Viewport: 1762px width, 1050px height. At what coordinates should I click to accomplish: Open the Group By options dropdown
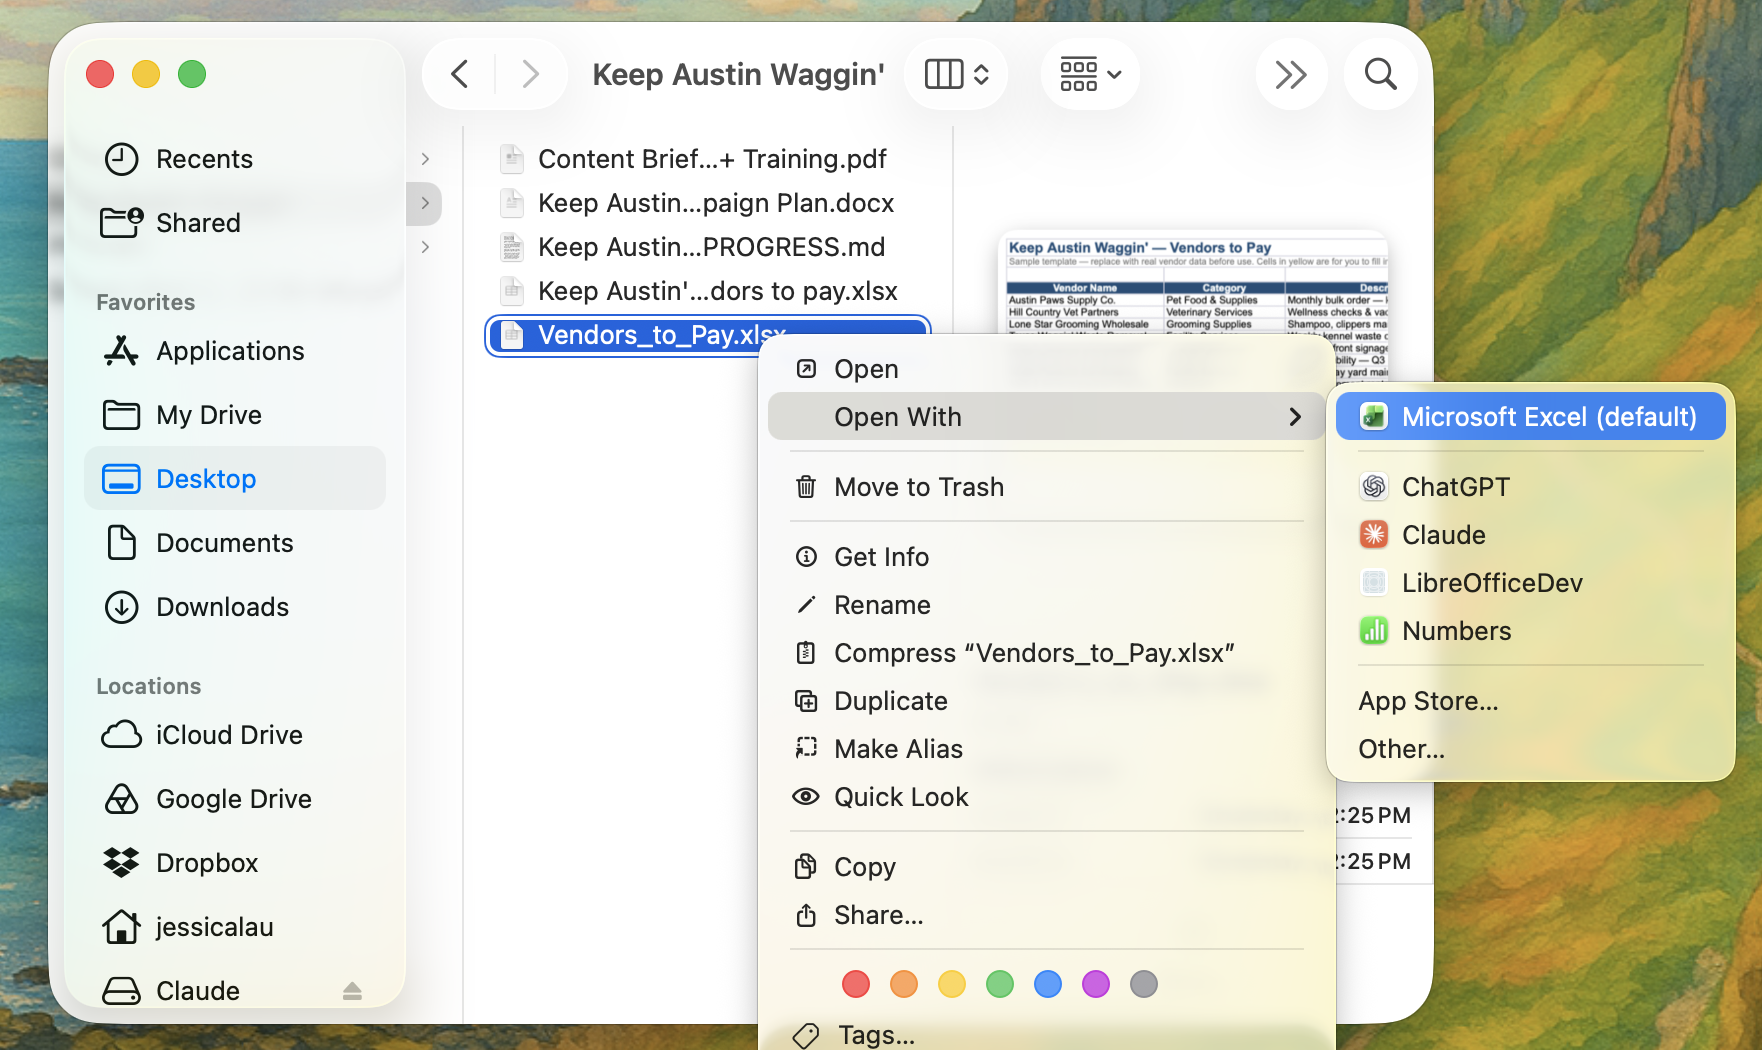(x=1090, y=74)
